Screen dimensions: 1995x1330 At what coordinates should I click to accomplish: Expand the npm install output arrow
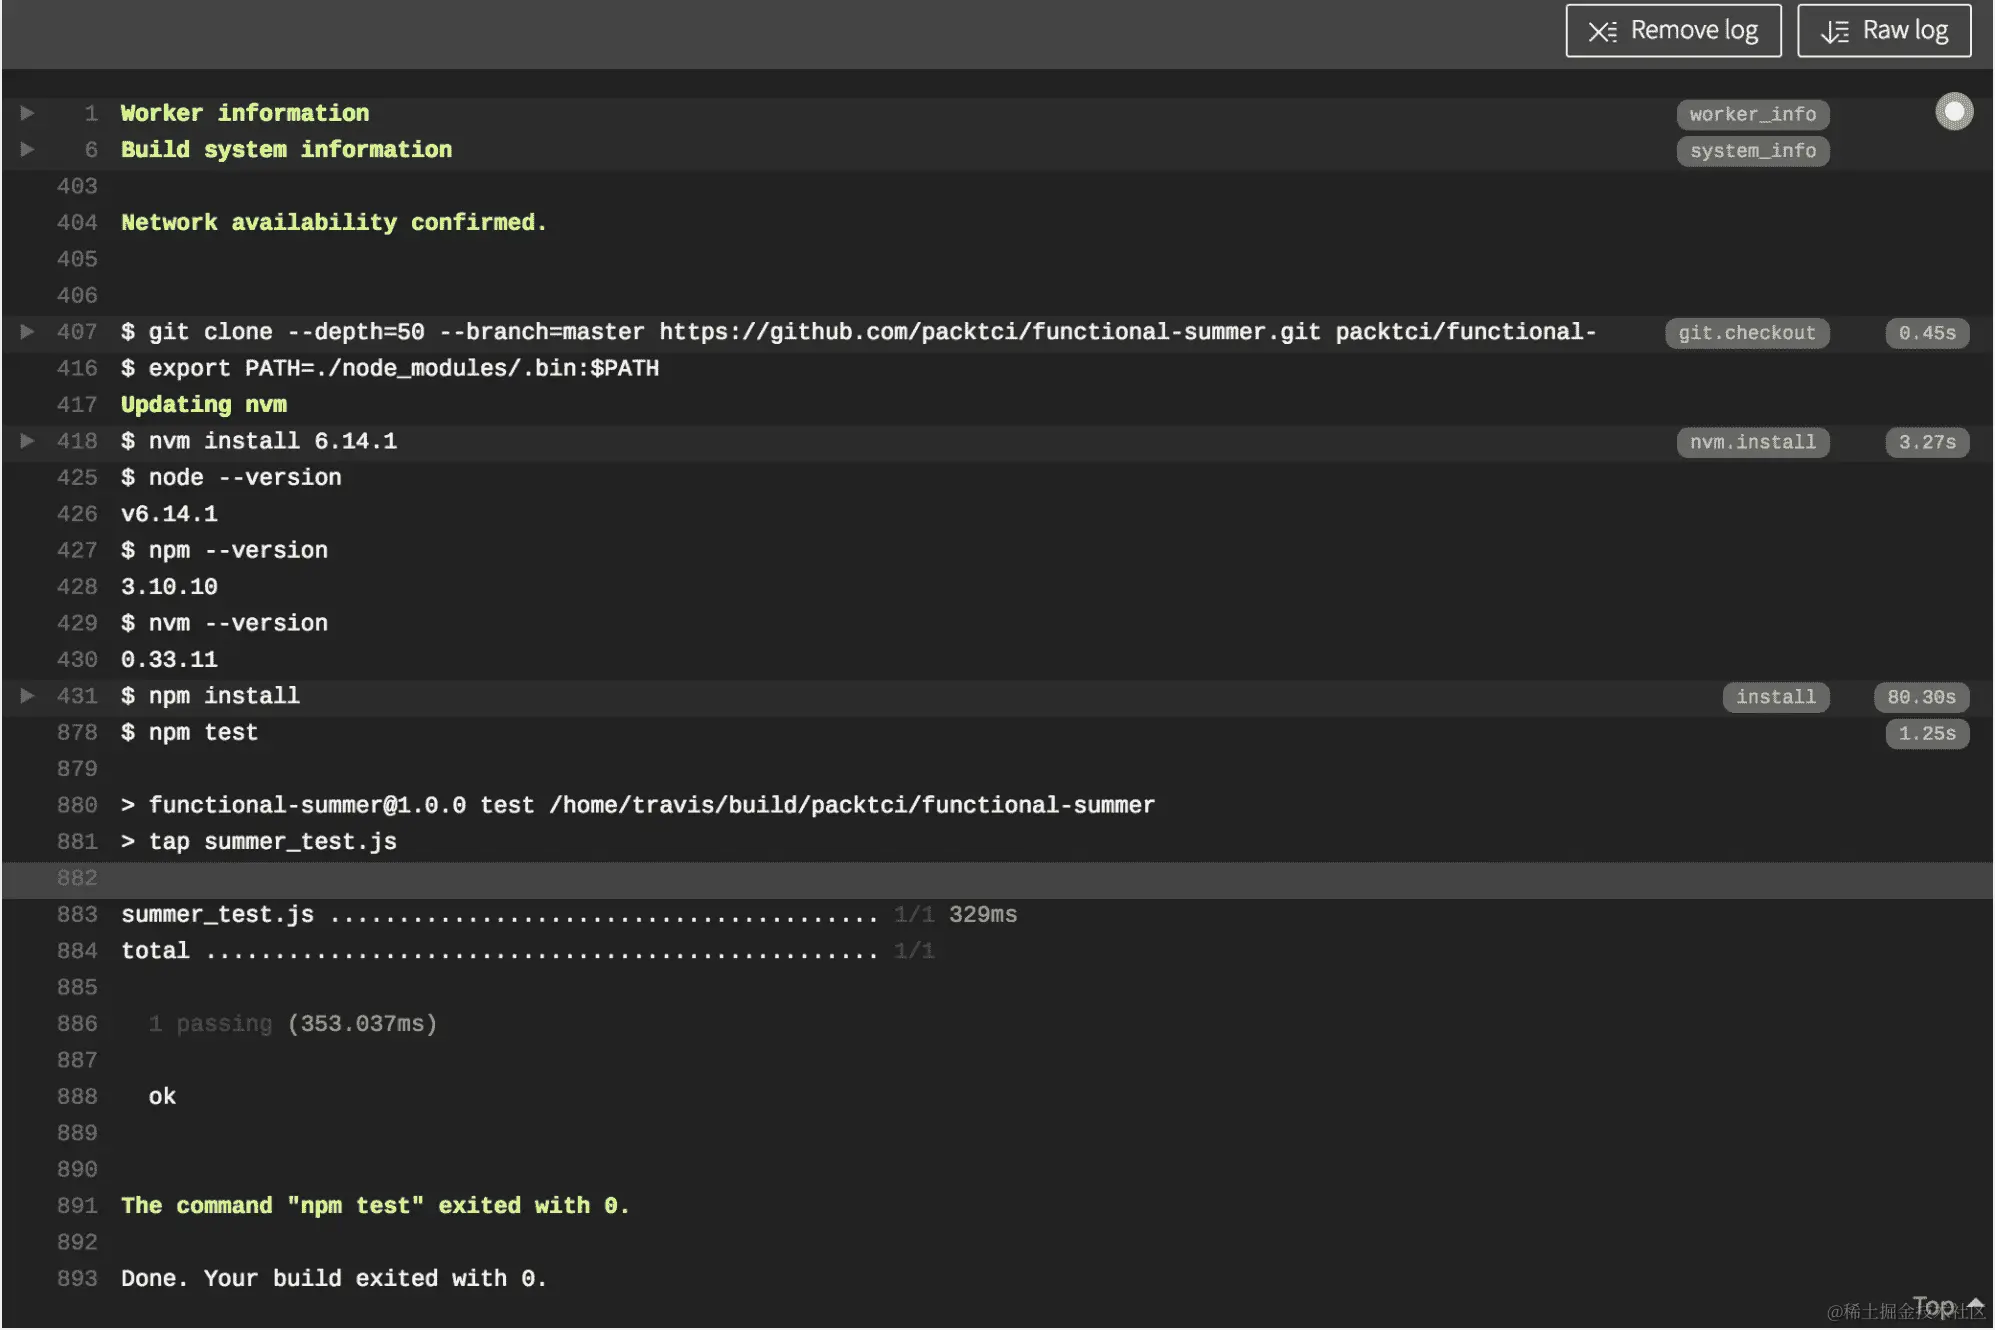click(27, 696)
